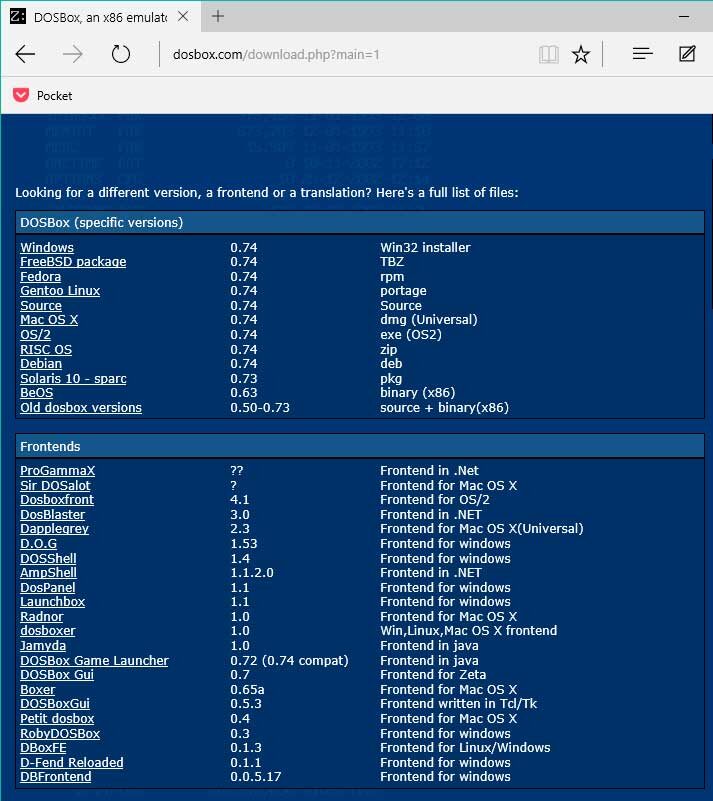Open the FreeBSD package link
Image resolution: width=713 pixels, height=801 pixels.
point(73,262)
